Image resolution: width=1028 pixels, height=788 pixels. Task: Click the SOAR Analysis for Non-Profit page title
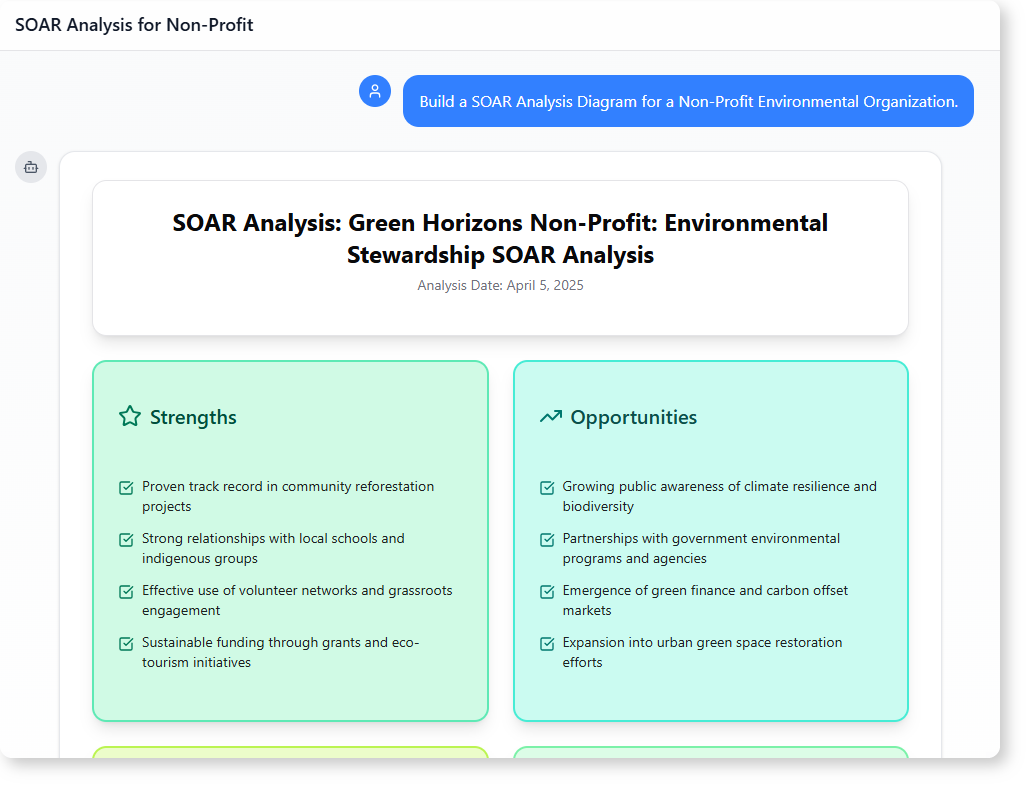click(x=134, y=25)
